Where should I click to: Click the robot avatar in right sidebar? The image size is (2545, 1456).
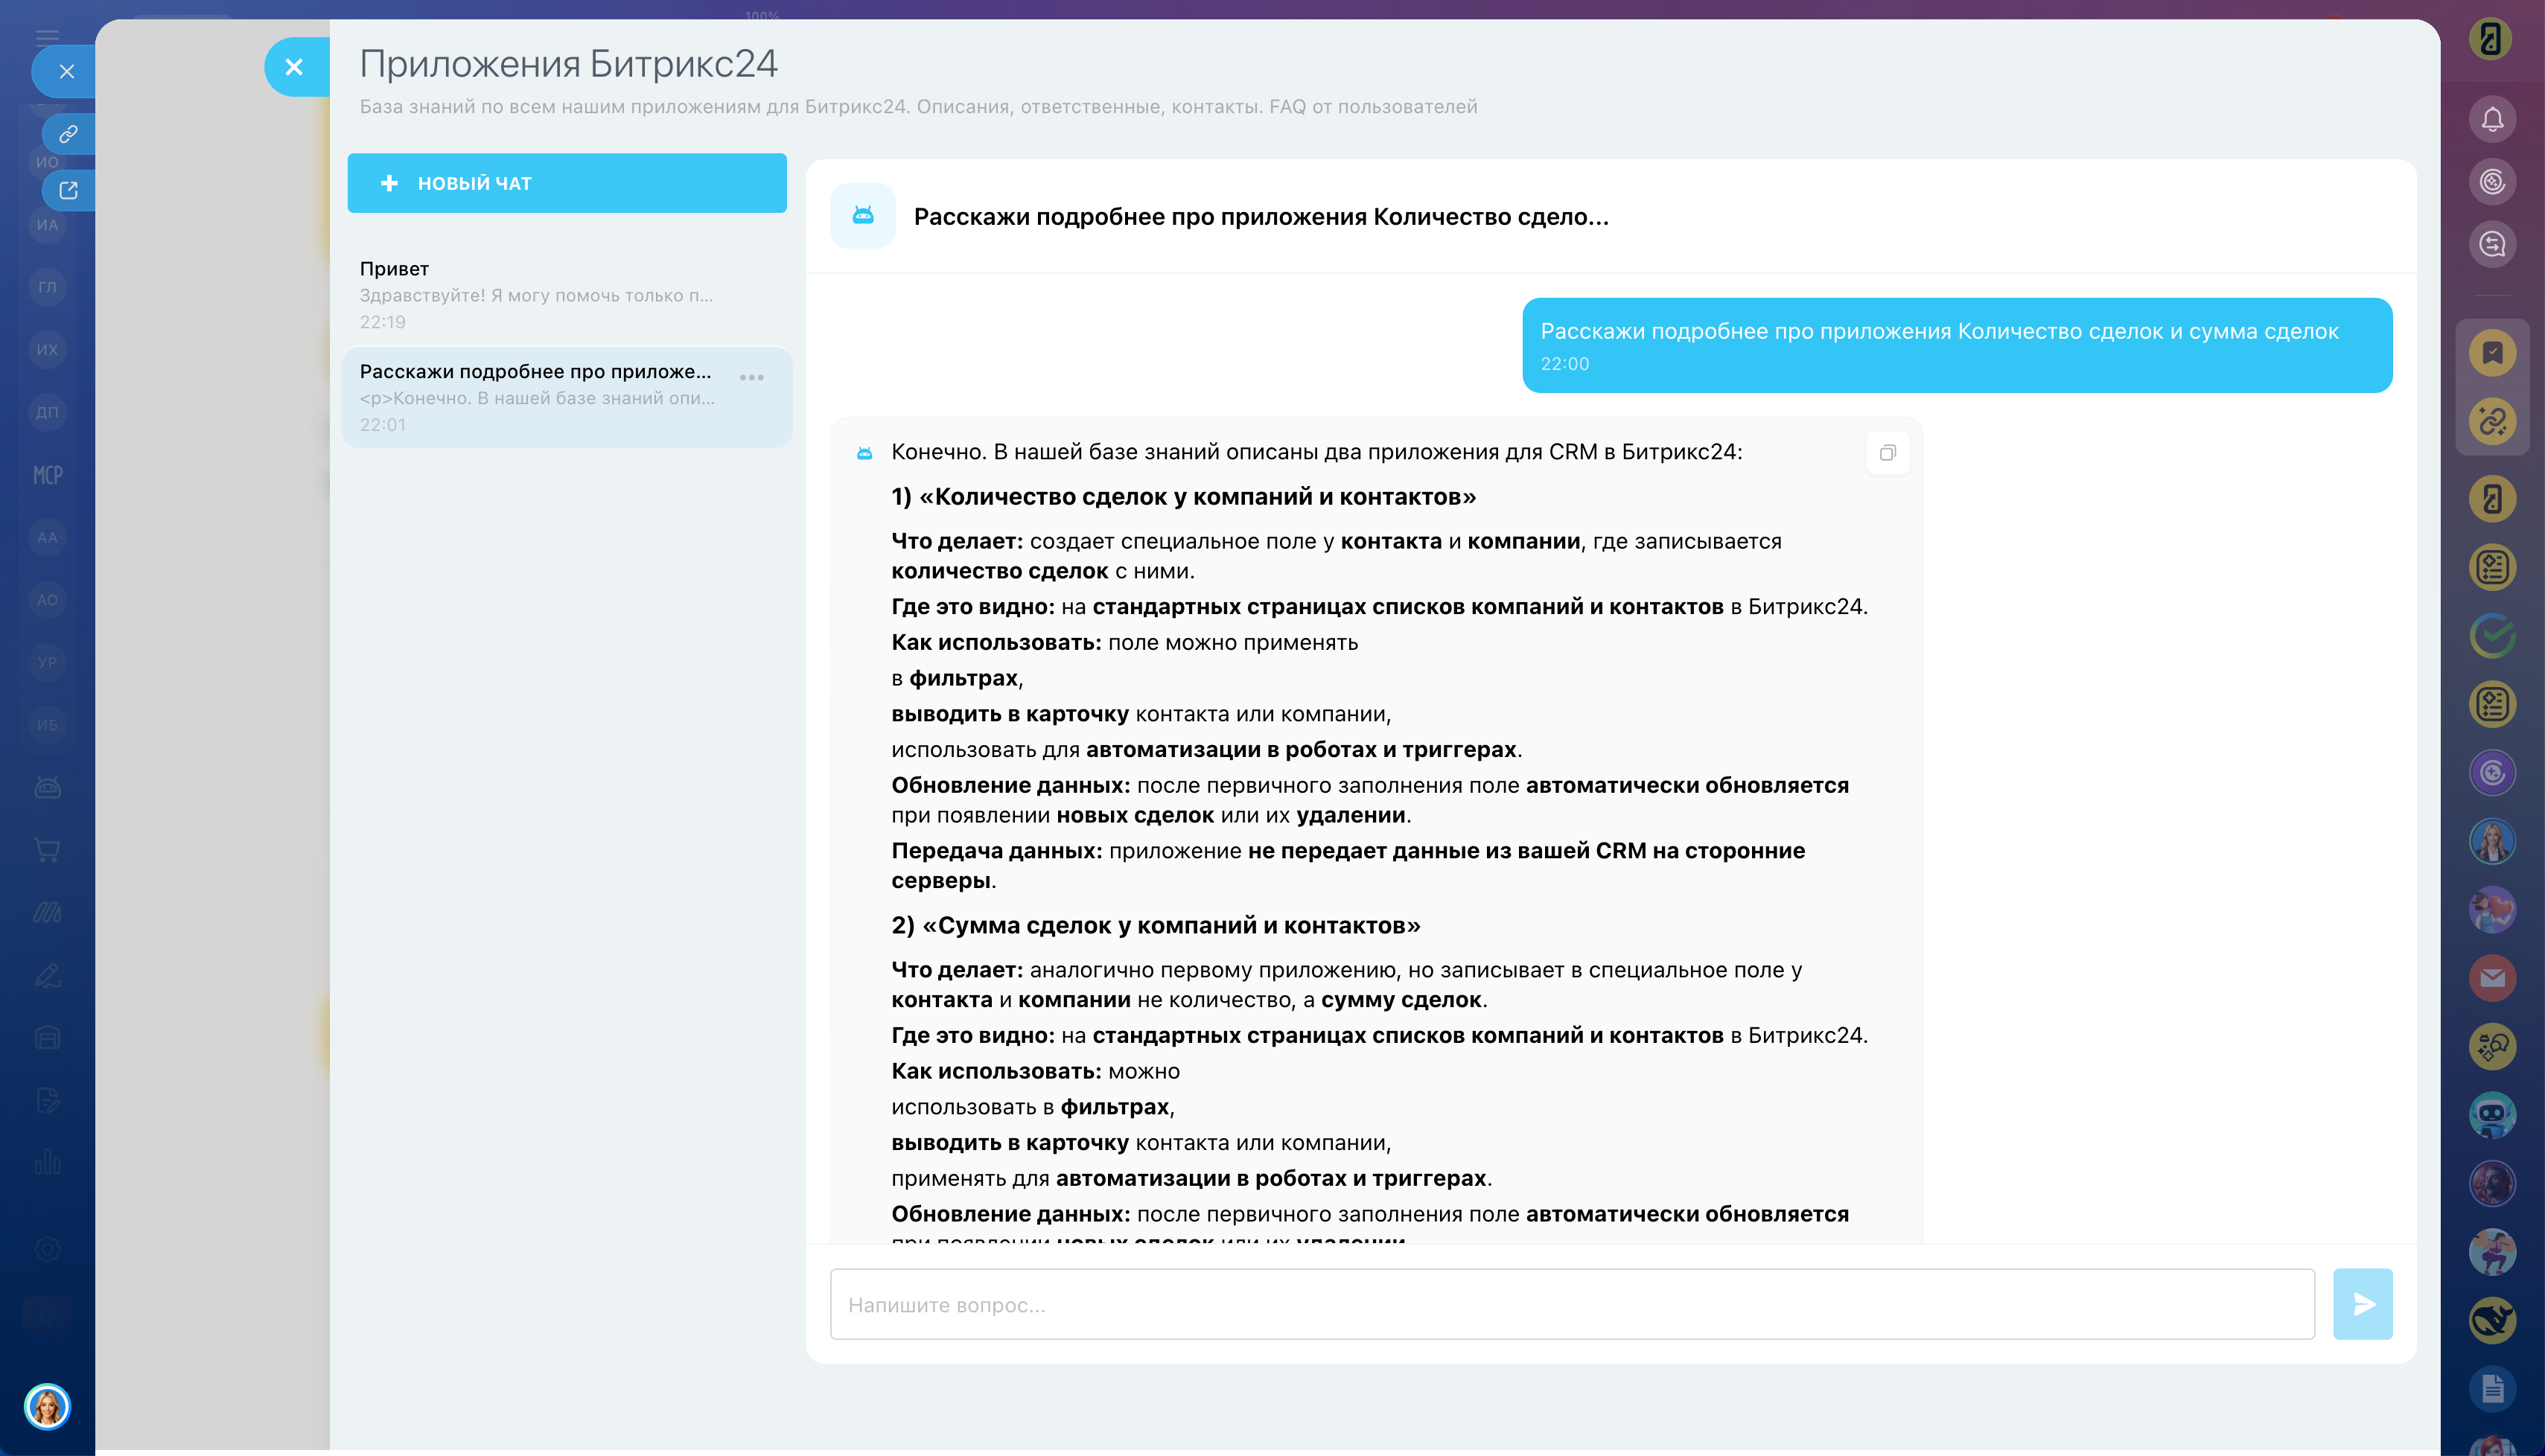click(x=2492, y=1114)
